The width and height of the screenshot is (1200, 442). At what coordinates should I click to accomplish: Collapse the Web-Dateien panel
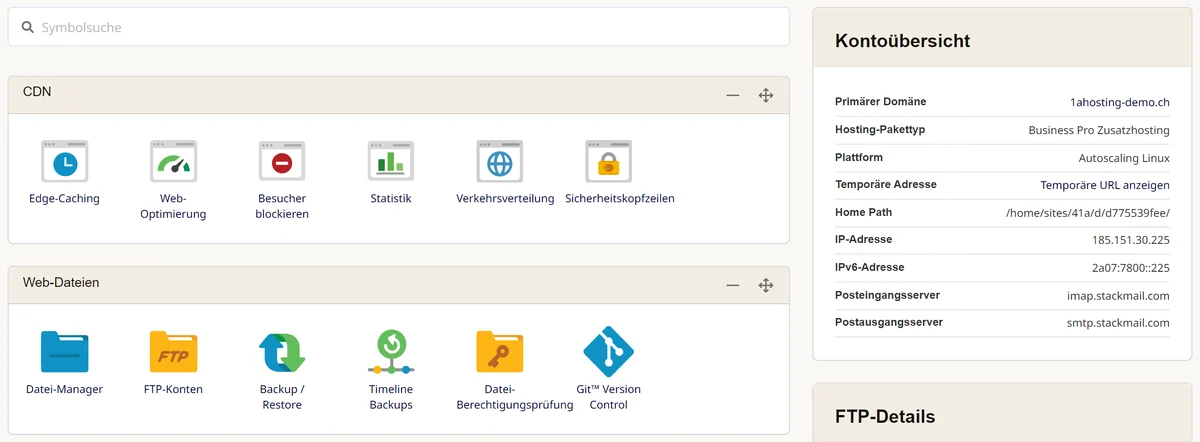coord(733,285)
